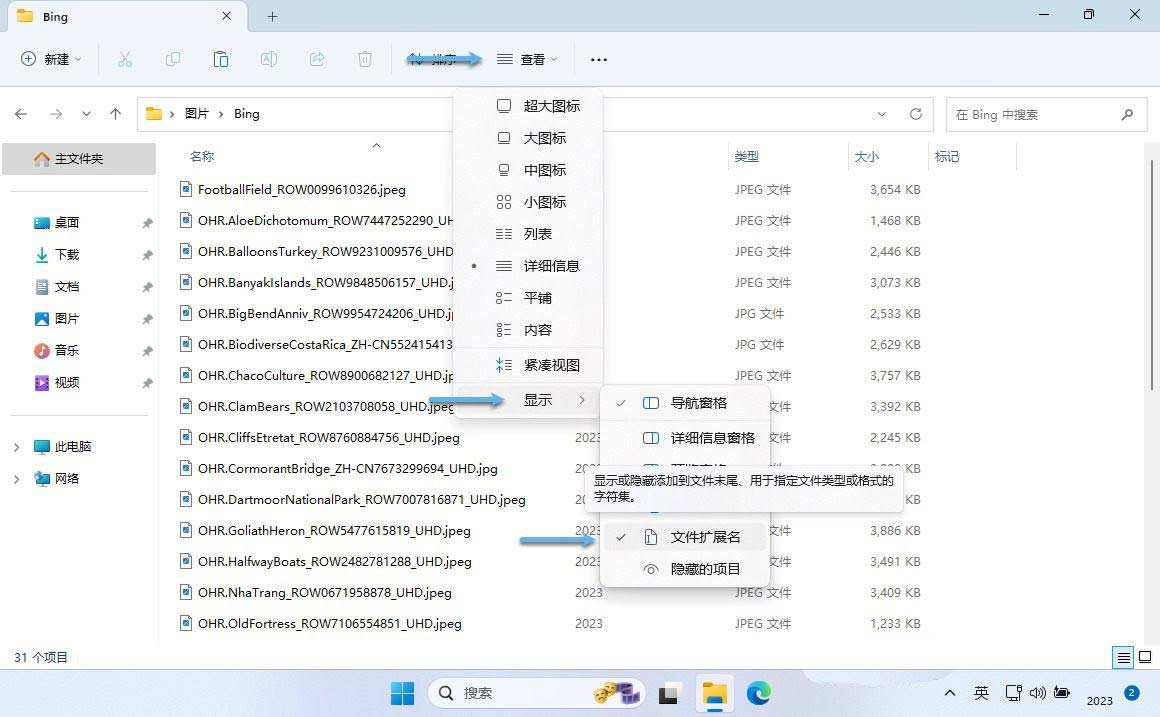This screenshot has height=717, width=1160.
Task: Click the Rename icon in the toolbar
Action: [x=269, y=59]
